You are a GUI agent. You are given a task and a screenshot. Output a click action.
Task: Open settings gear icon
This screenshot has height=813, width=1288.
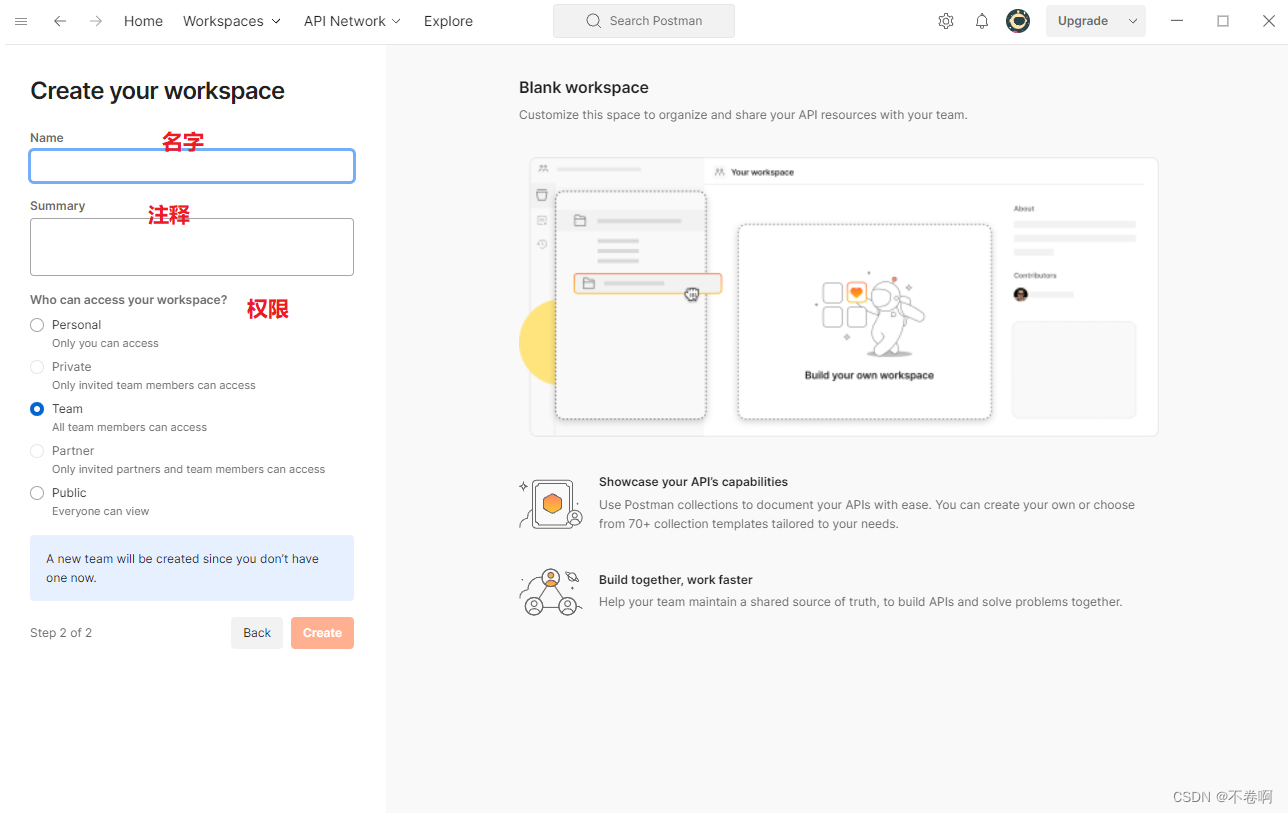(x=946, y=21)
